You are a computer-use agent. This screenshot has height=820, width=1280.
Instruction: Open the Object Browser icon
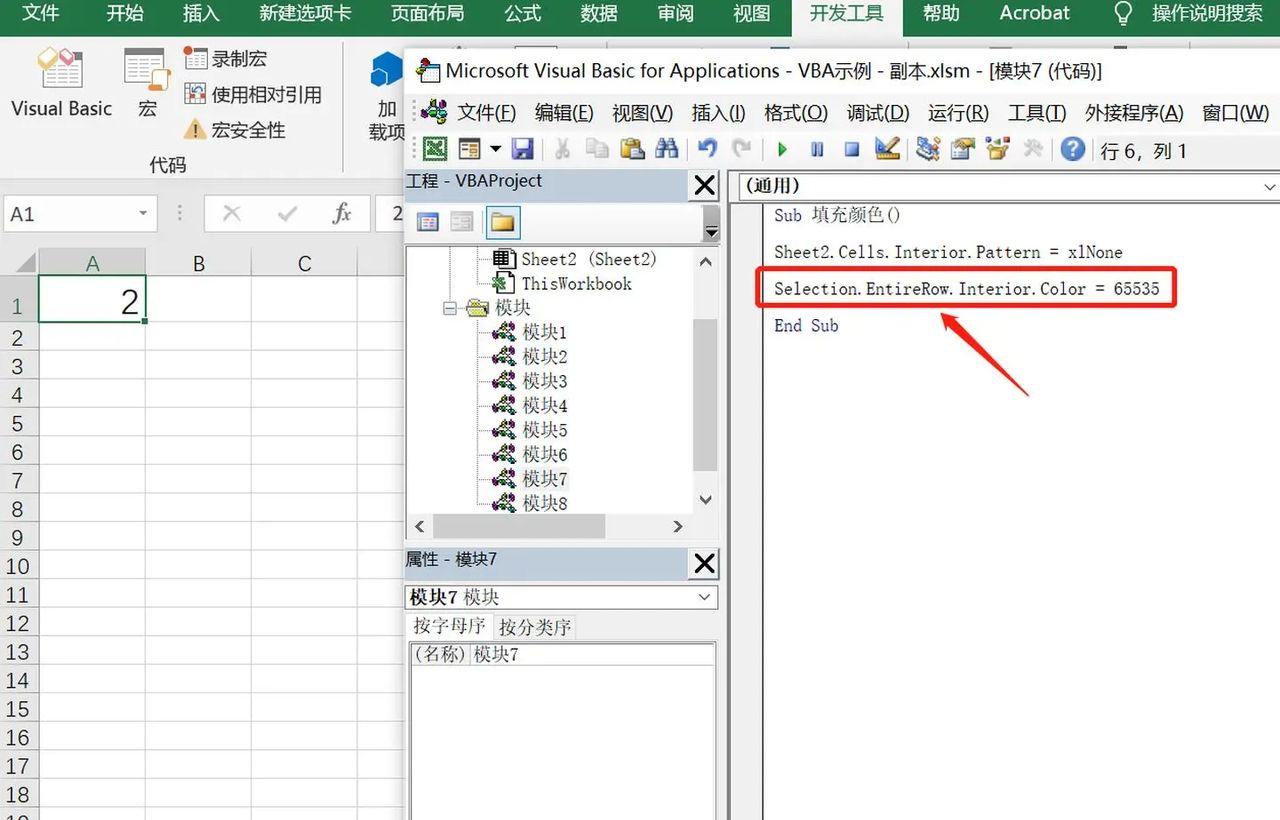995,149
